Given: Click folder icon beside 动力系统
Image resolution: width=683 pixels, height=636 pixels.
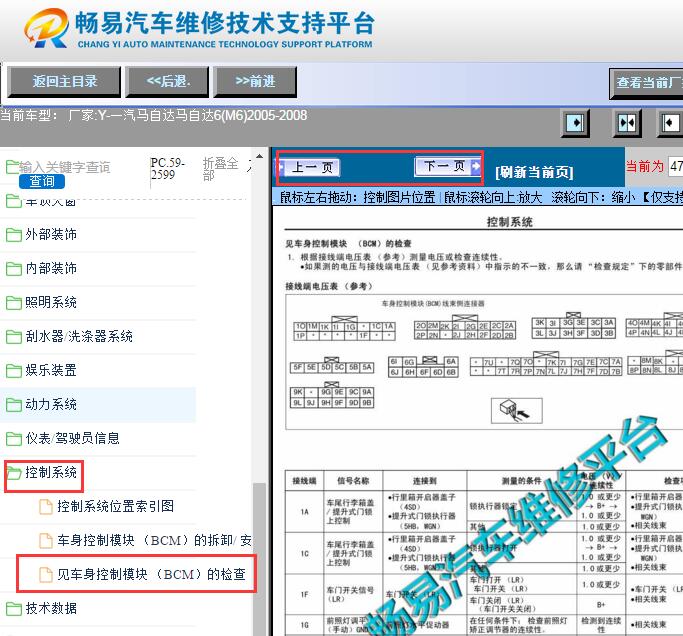Looking at the screenshot, I should click(x=14, y=405).
